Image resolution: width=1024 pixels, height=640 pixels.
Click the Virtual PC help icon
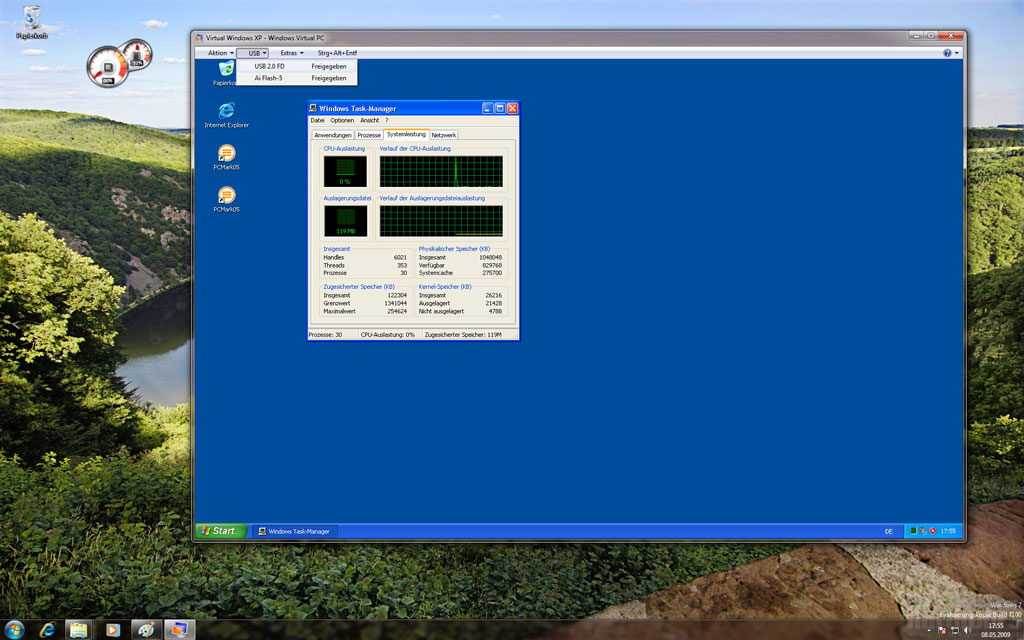(947, 52)
